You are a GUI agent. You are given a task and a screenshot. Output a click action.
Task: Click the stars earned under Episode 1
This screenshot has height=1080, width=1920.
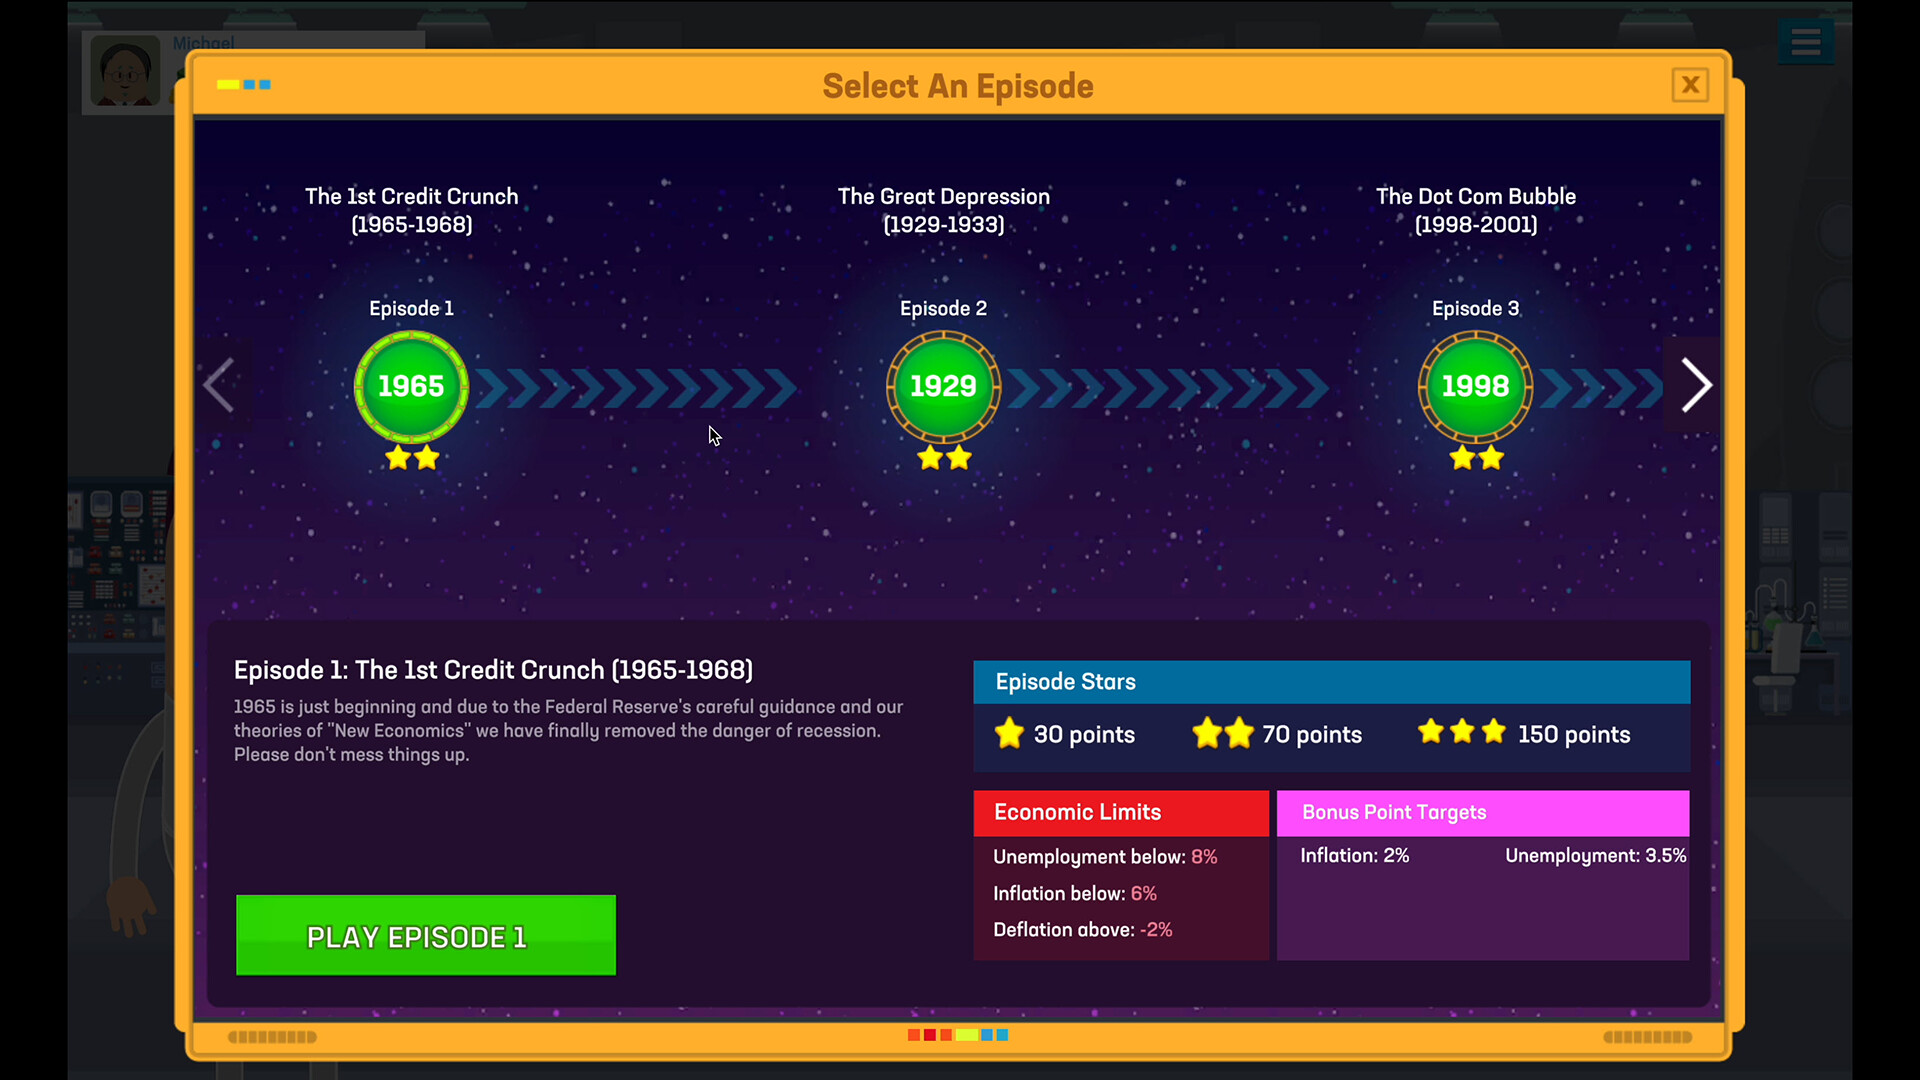click(x=411, y=459)
